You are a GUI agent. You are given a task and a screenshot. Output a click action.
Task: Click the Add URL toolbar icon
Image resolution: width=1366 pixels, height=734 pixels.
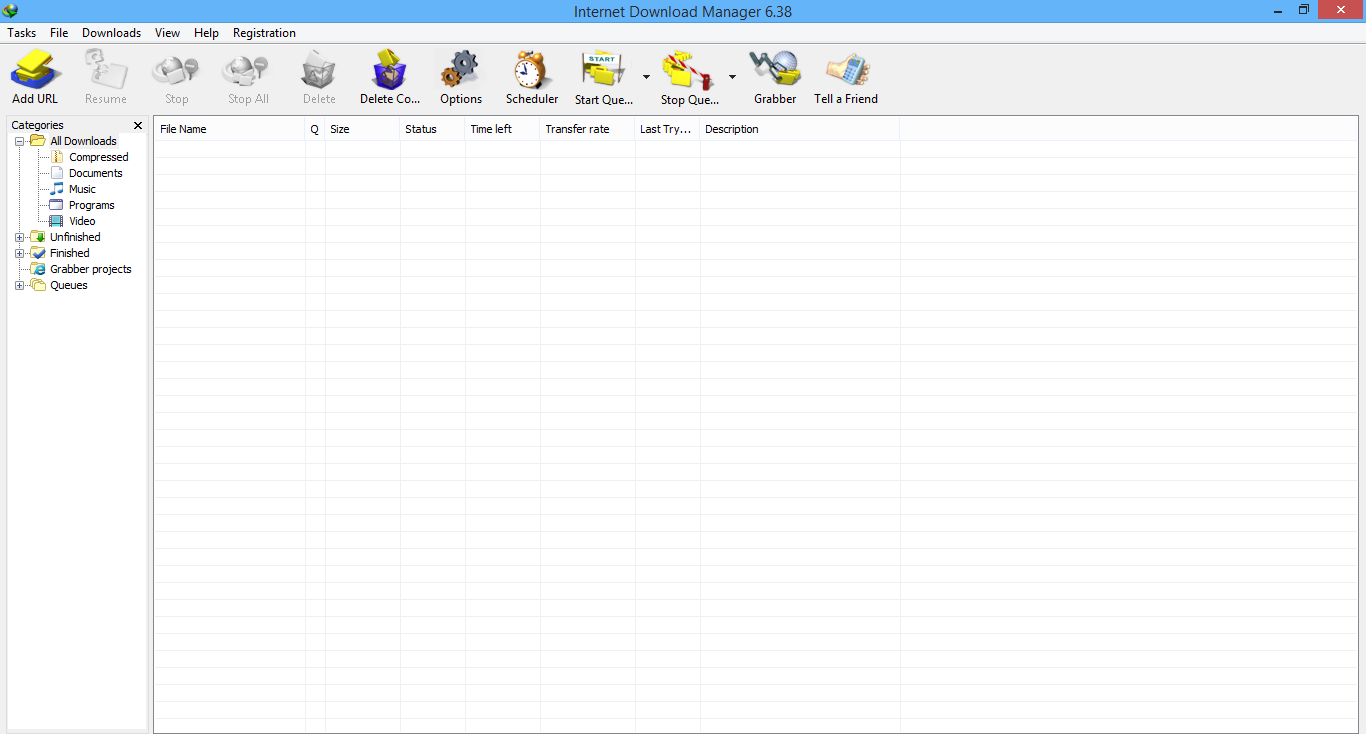(36, 70)
